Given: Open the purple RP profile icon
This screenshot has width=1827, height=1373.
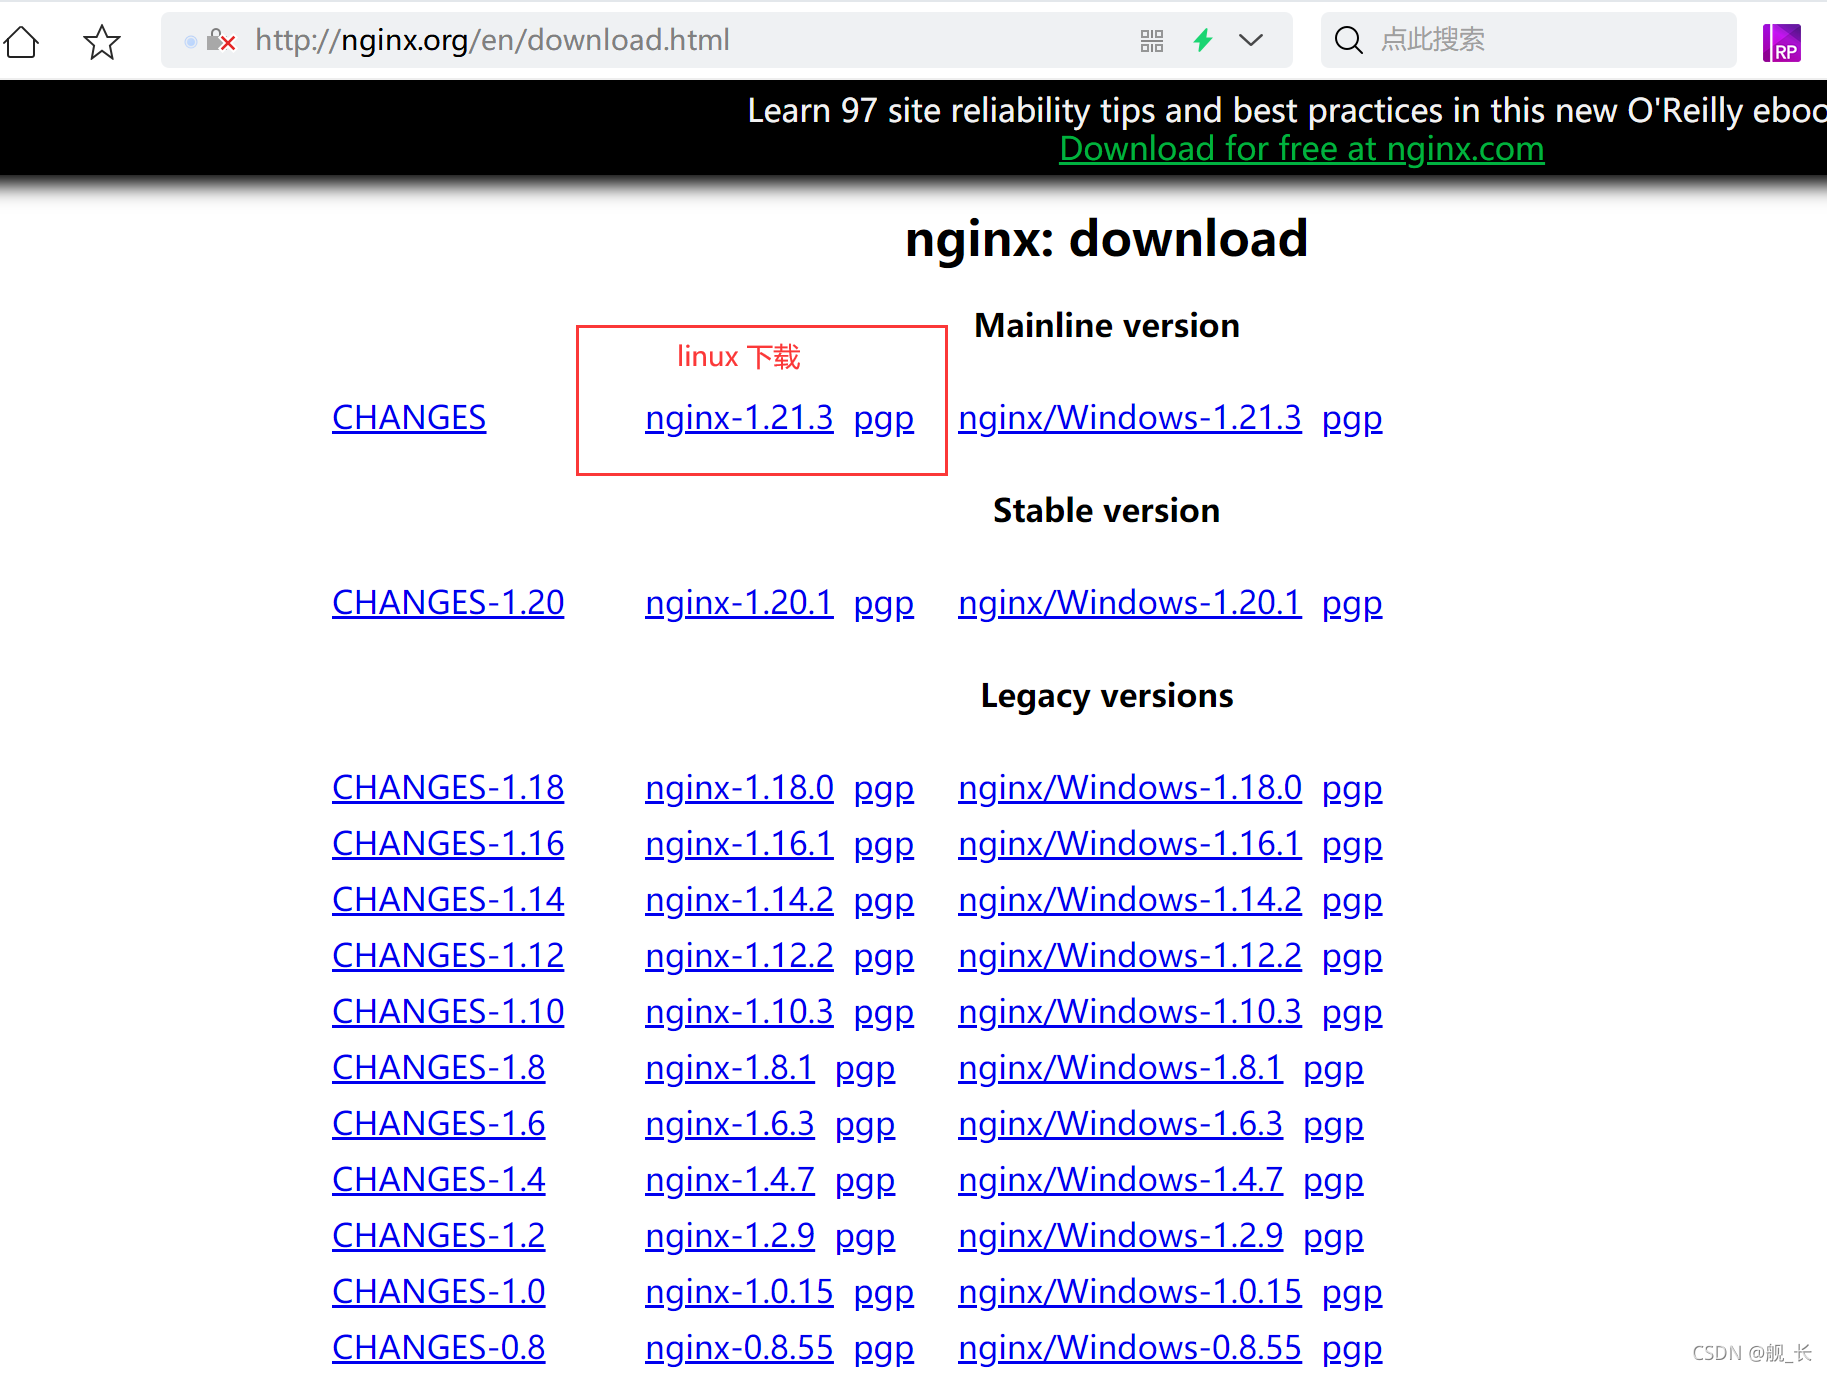Looking at the screenshot, I should 1782,41.
